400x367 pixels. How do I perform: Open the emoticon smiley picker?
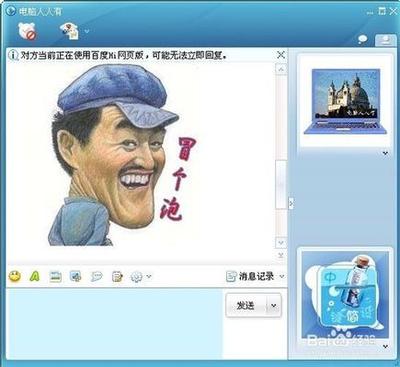[14, 276]
